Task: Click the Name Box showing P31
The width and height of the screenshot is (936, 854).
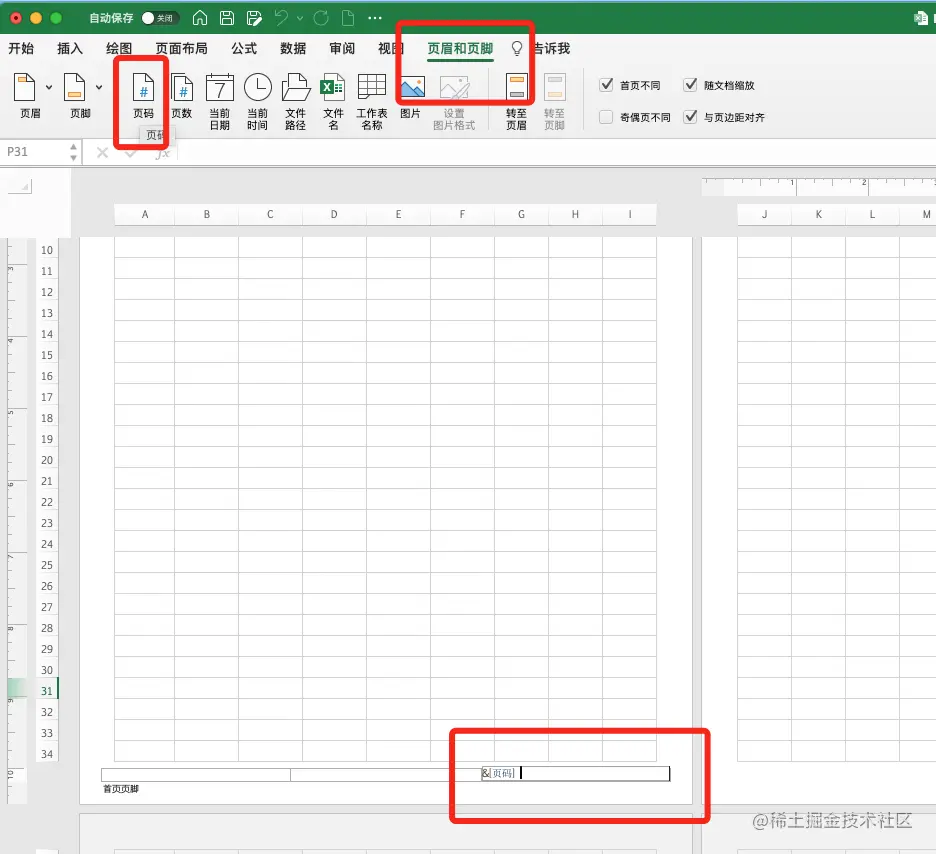Action: pos(36,152)
